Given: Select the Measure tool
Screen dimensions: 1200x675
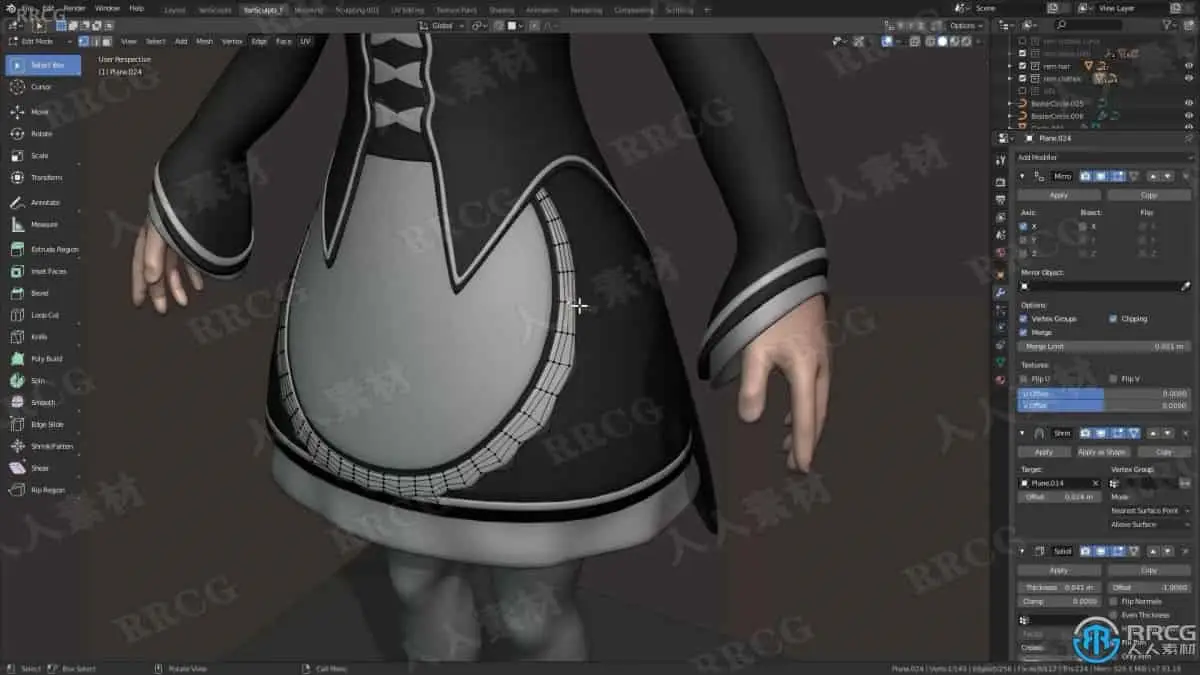Looking at the screenshot, I should coord(44,225).
